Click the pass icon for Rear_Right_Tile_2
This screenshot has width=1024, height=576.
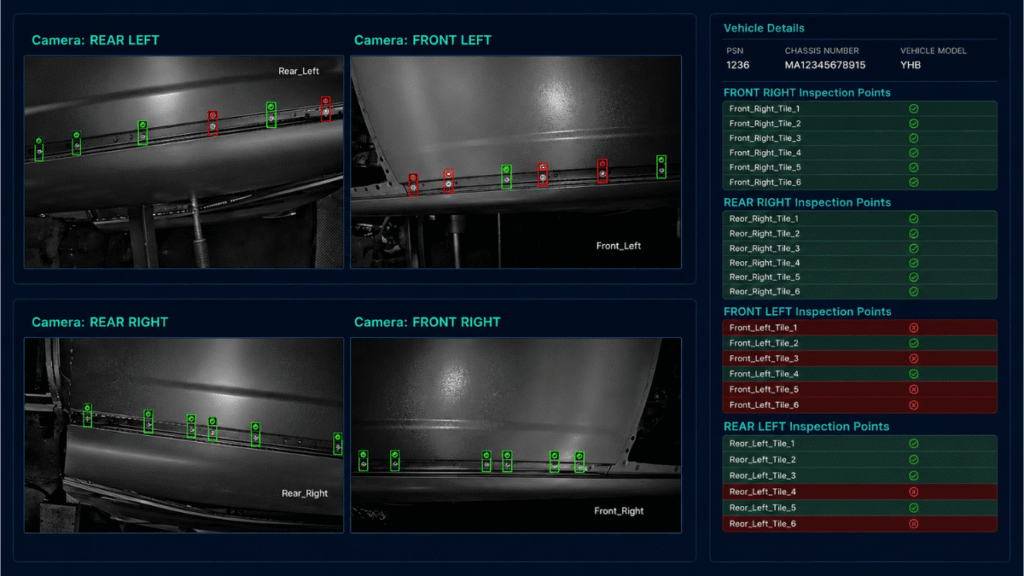[x=914, y=234]
